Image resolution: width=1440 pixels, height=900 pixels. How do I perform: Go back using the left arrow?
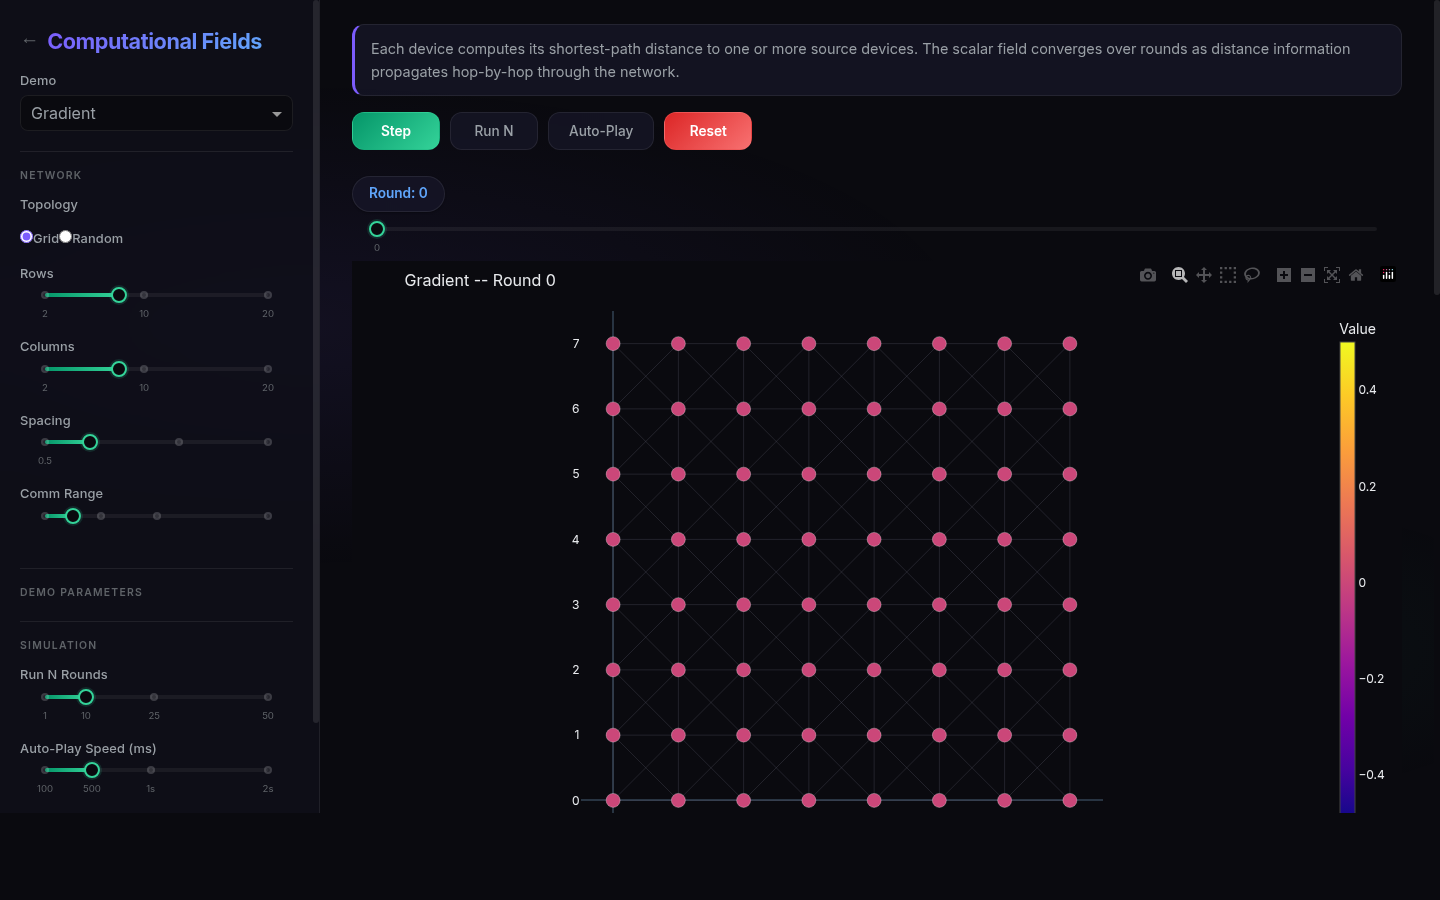[x=29, y=41]
